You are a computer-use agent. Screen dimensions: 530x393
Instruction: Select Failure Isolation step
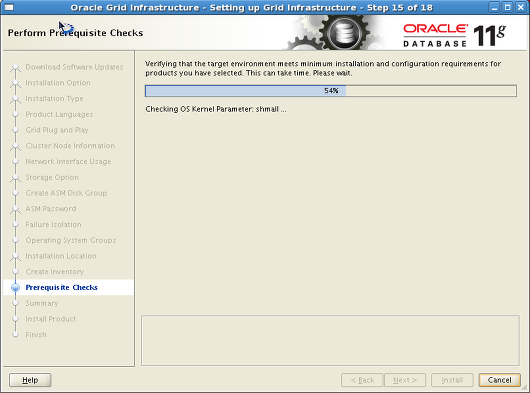point(53,224)
